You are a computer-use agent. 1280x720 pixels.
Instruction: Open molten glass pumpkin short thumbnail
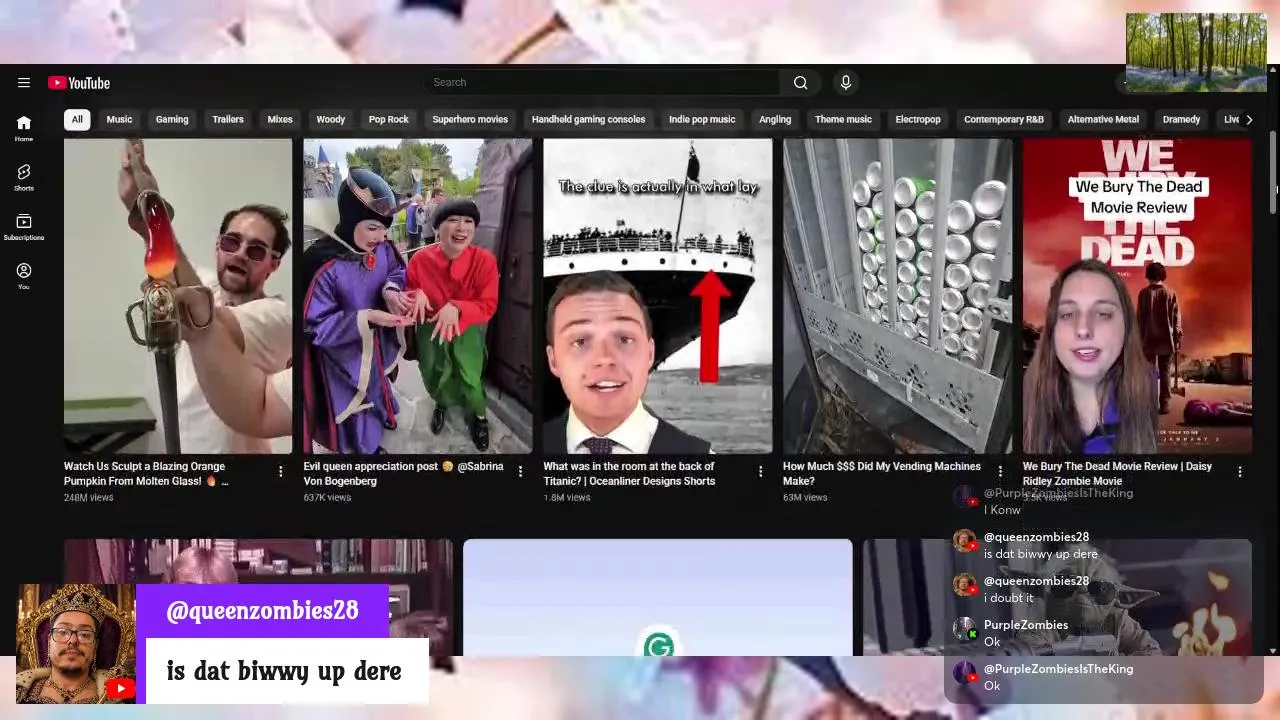(178, 296)
